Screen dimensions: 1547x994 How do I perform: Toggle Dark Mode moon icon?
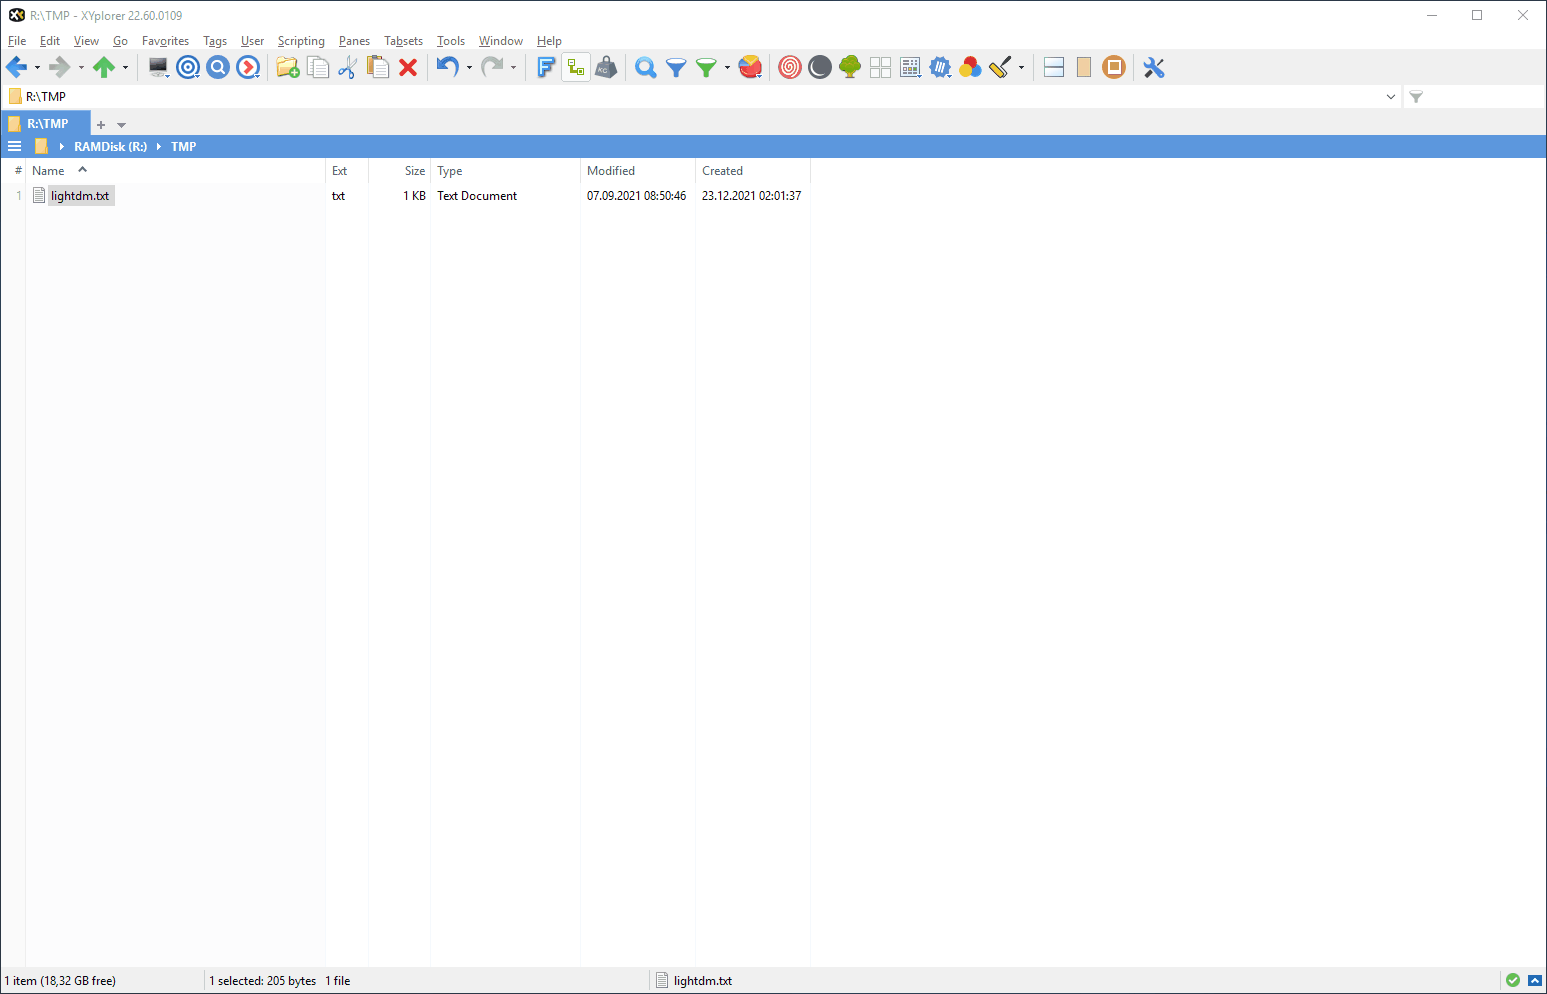[819, 67]
